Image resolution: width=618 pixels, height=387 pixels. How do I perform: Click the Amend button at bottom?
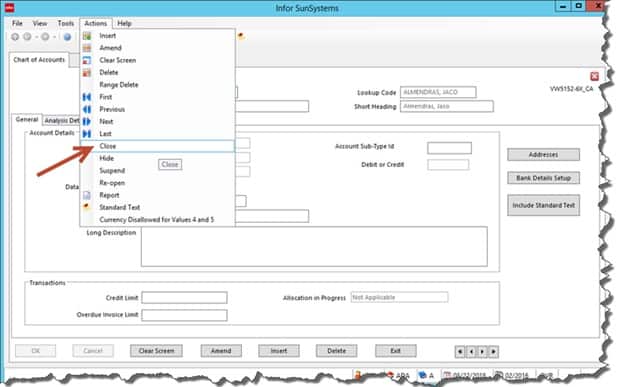[x=221, y=351]
